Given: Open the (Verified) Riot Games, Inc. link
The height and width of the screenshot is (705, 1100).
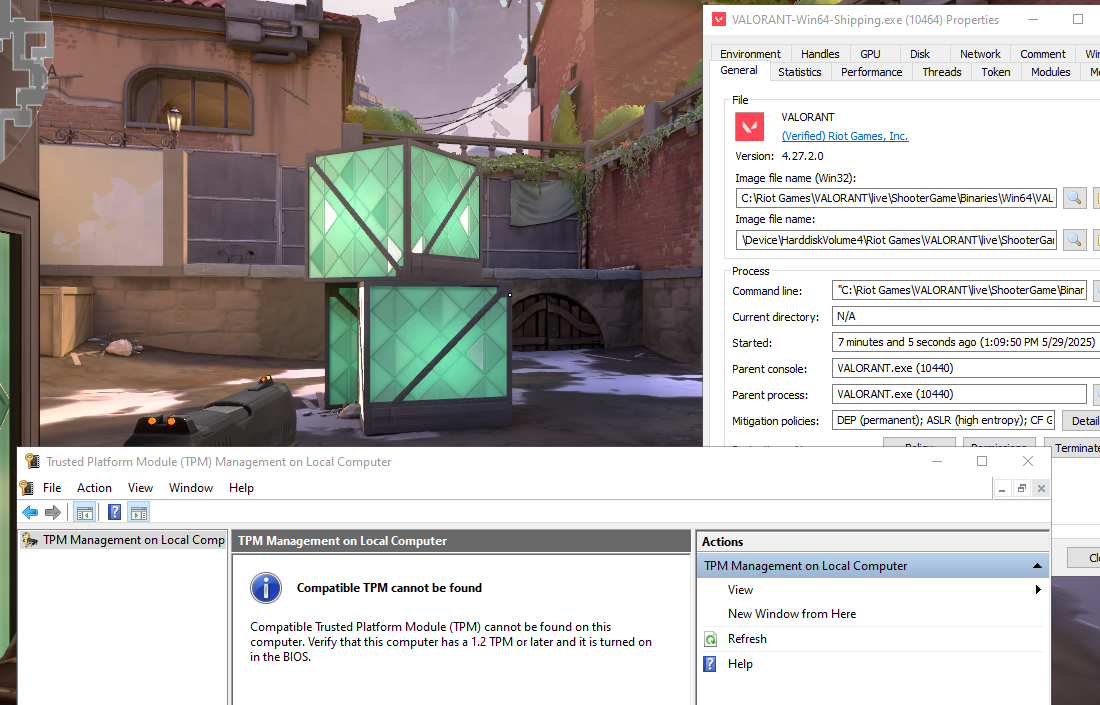Looking at the screenshot, I should [844, 136].
